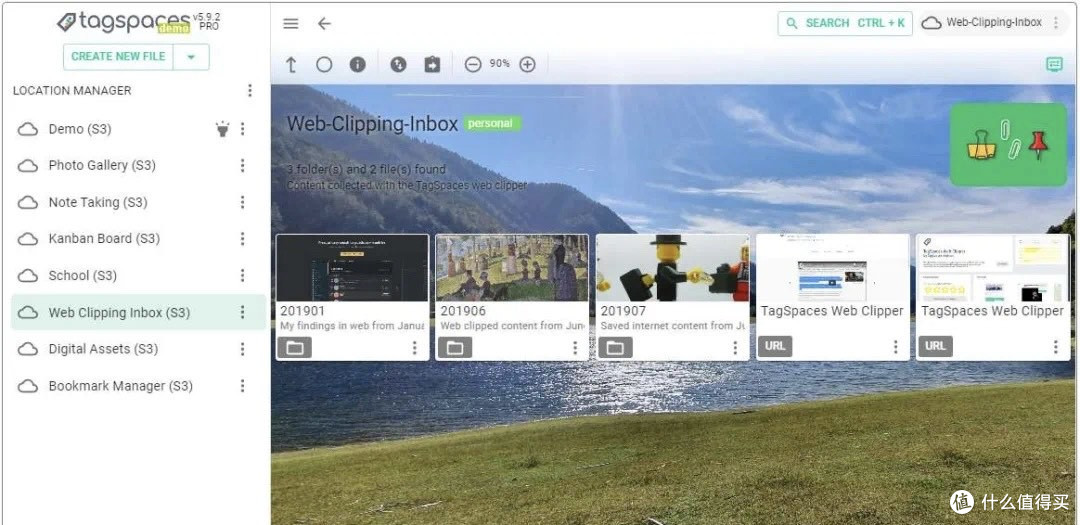Open the 201907 card three-dot menu
Screen dimensions: 1080x525
[x=735, y=348]
